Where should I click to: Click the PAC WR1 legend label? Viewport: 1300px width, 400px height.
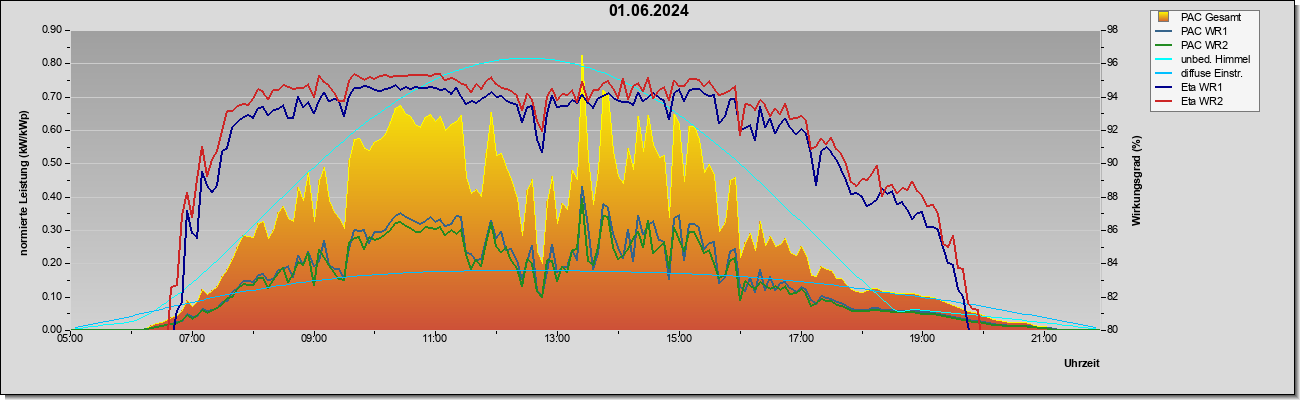(1205, 31)
